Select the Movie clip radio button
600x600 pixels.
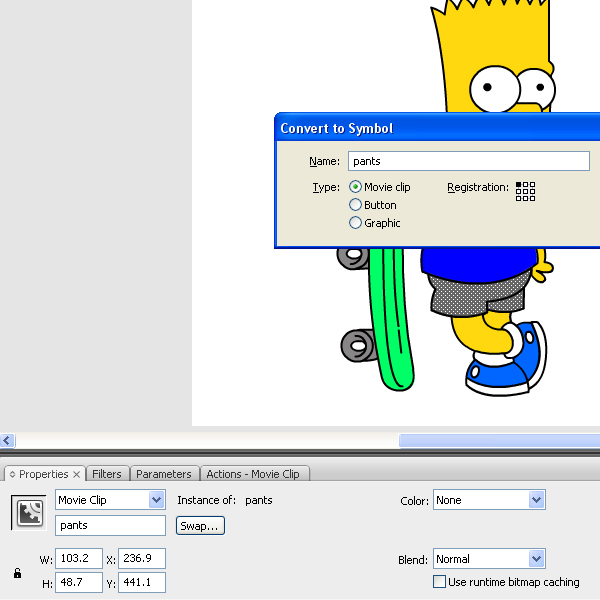(x=355, y=187)
